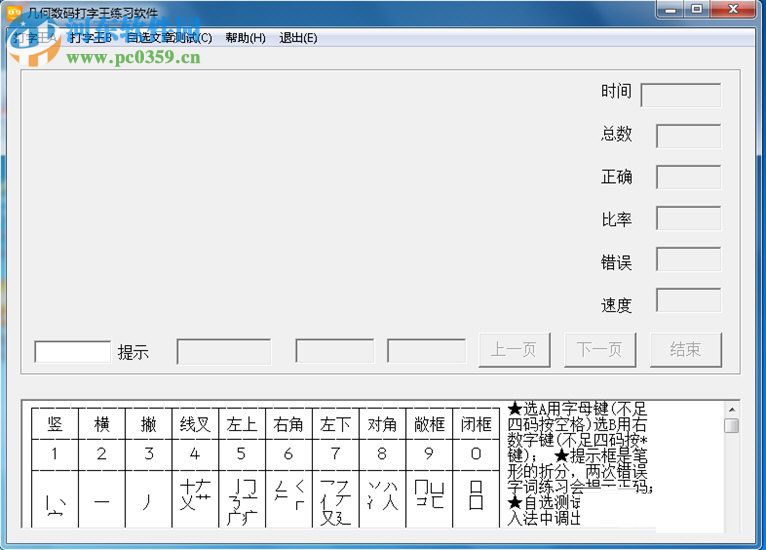Click the 对角 header cell
The width and height of the screenshot is (766, 550).
pyautogui.click(x=383, y=423)
